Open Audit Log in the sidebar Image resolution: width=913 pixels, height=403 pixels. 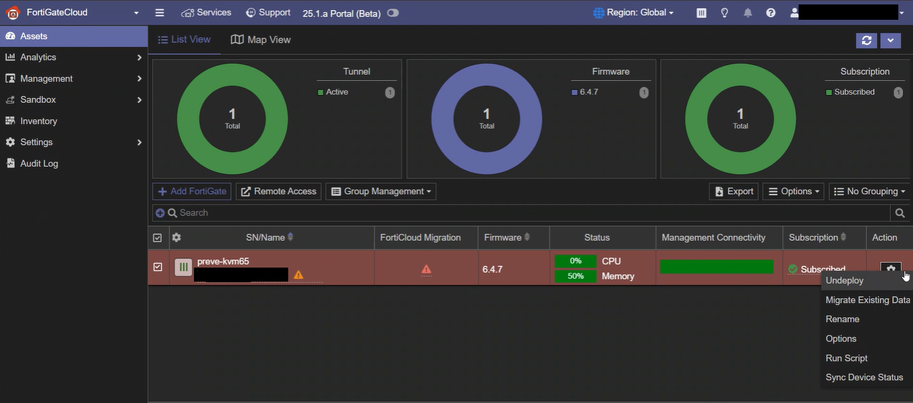[74, 164]
